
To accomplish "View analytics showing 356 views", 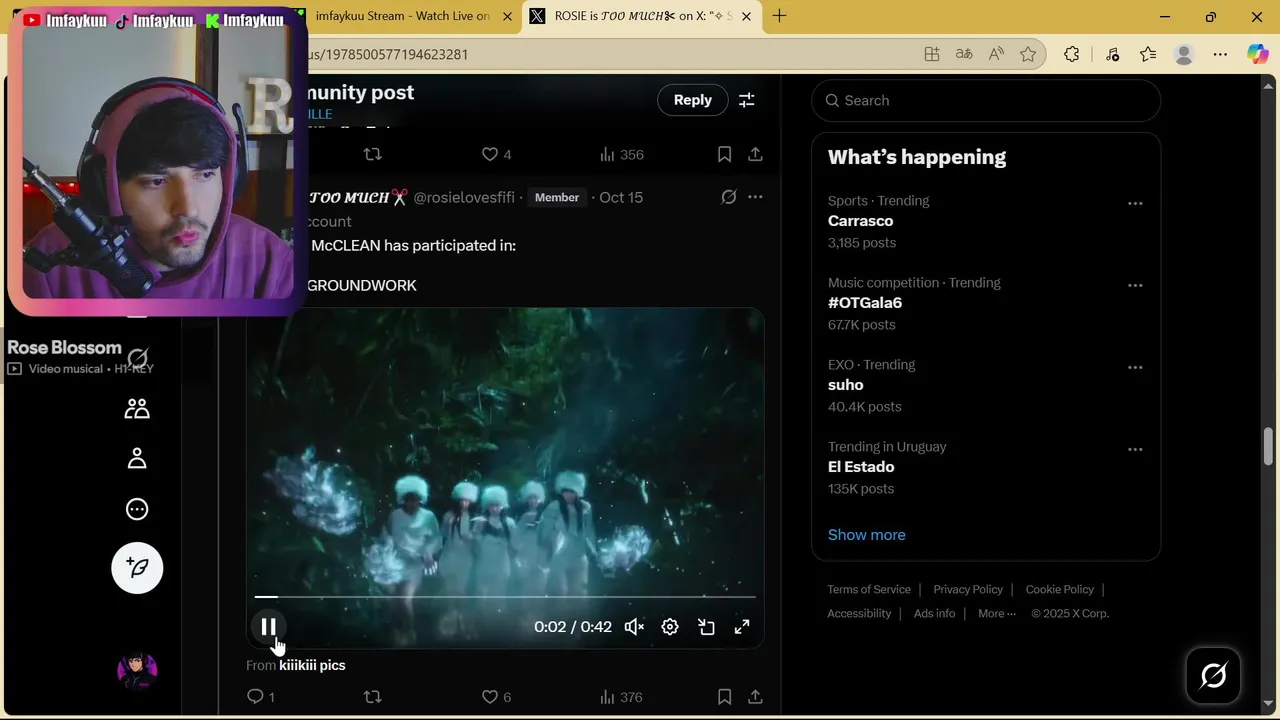I will 621,154.
